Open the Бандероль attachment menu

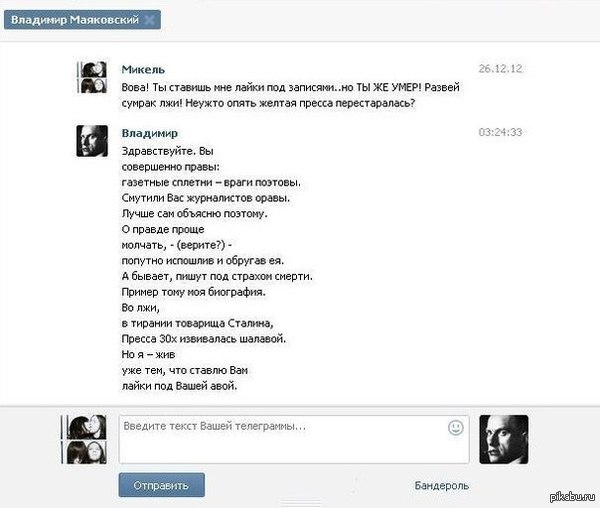point(442,485)
